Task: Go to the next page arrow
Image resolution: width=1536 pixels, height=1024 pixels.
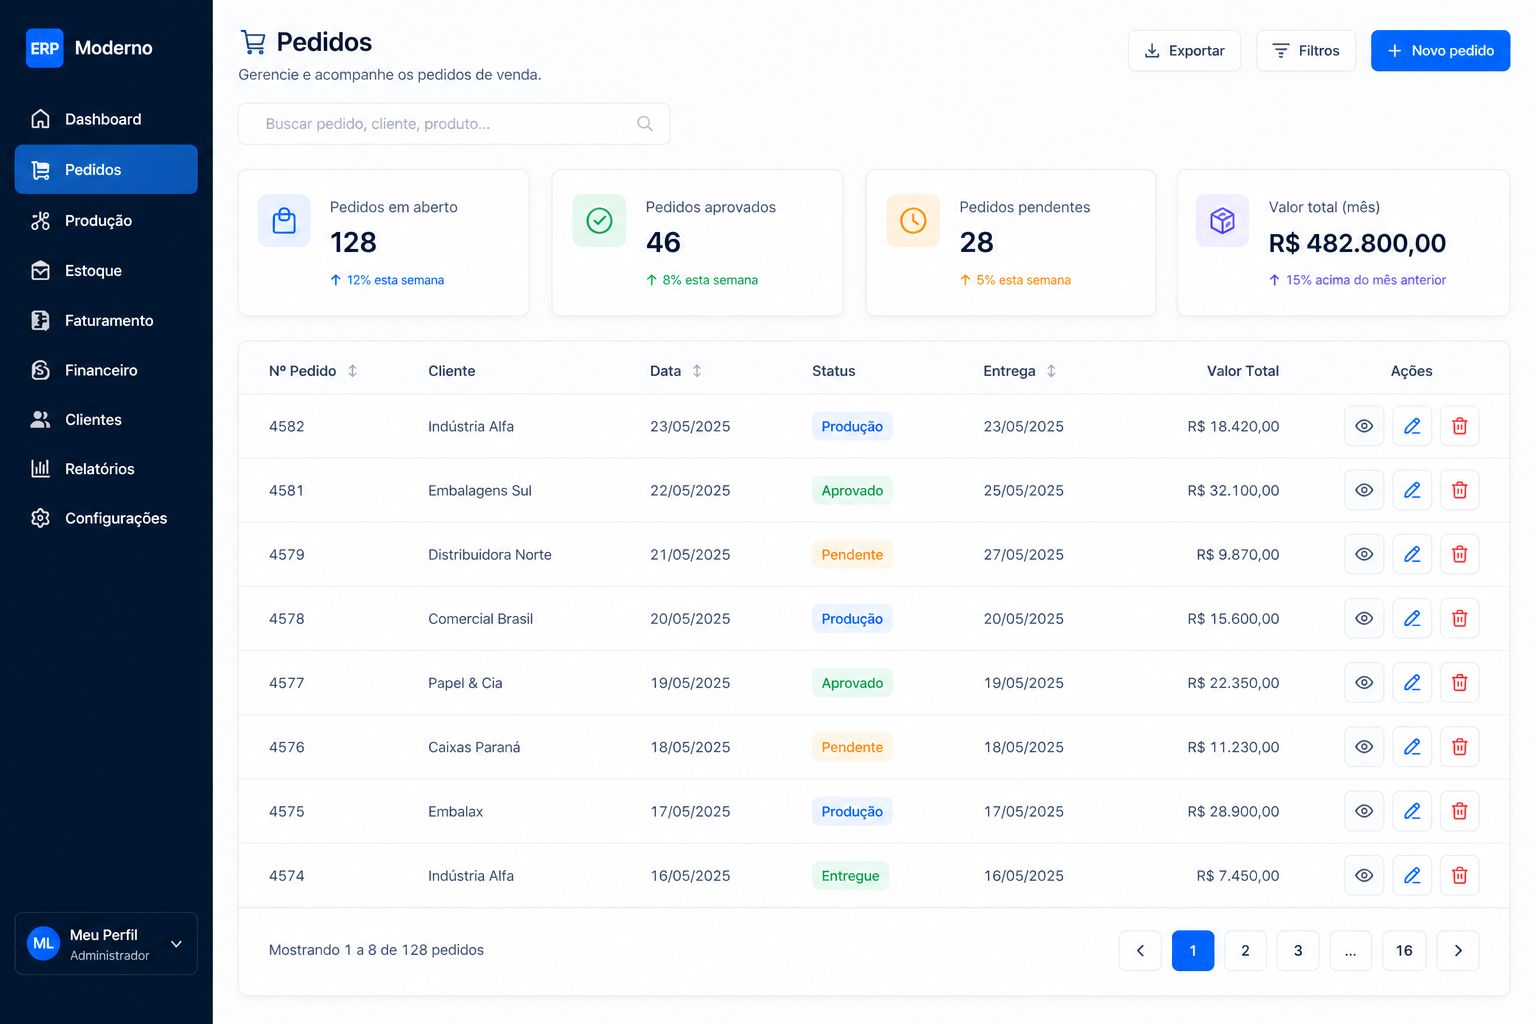Action: [1457, 951]
